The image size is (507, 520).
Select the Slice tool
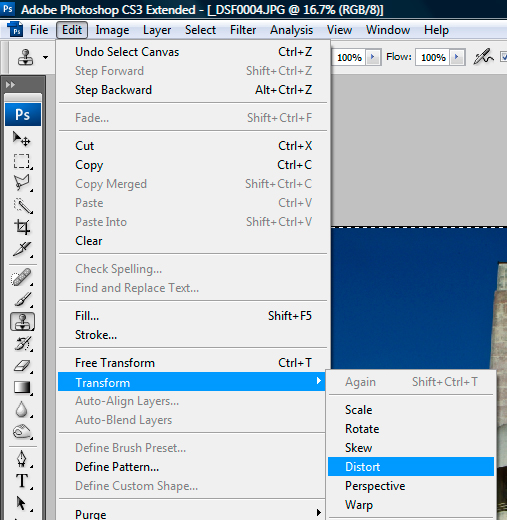point(22,249)
